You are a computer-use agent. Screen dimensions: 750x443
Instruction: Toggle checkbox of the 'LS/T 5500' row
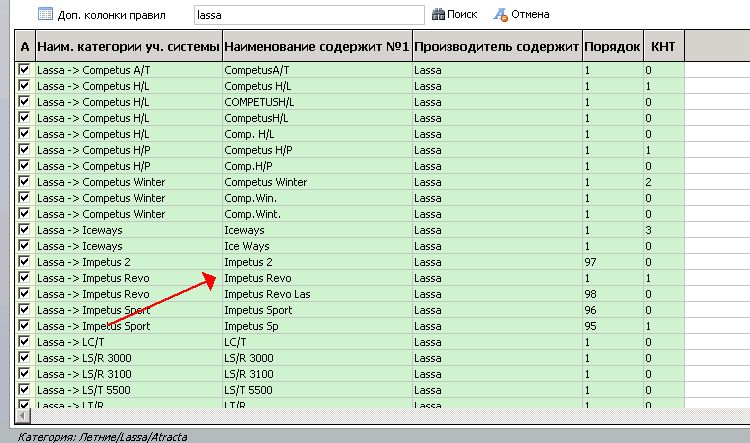[x=24, y=390]
